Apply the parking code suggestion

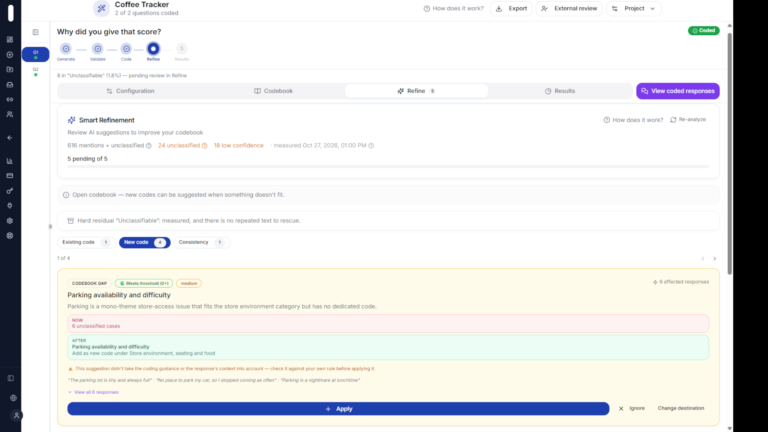click(x=338, y=409)
